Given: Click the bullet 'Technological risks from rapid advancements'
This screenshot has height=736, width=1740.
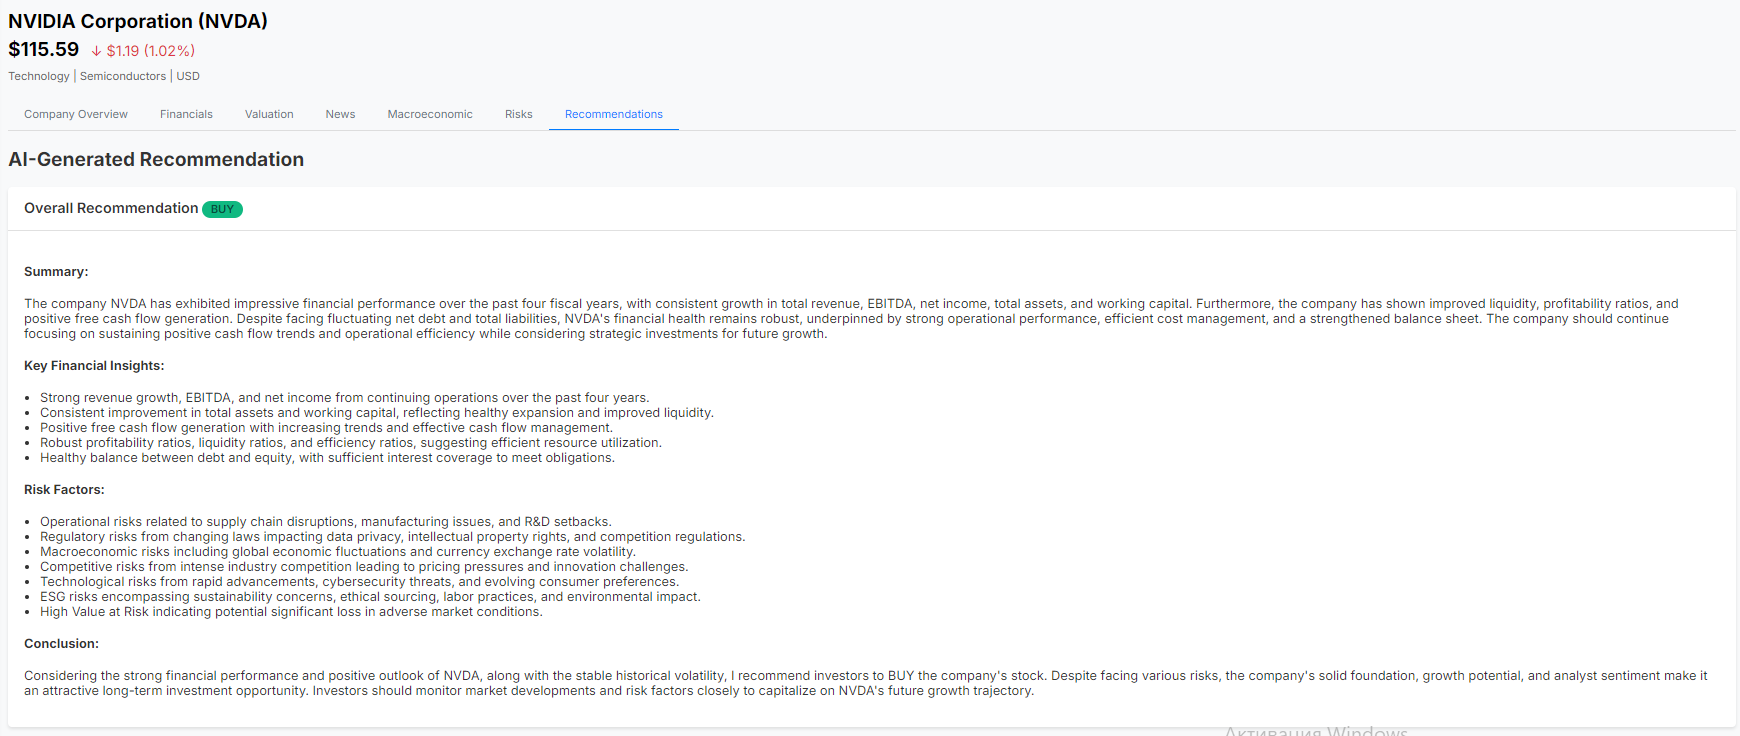Looking at the screenshot, I should [359, 582].
